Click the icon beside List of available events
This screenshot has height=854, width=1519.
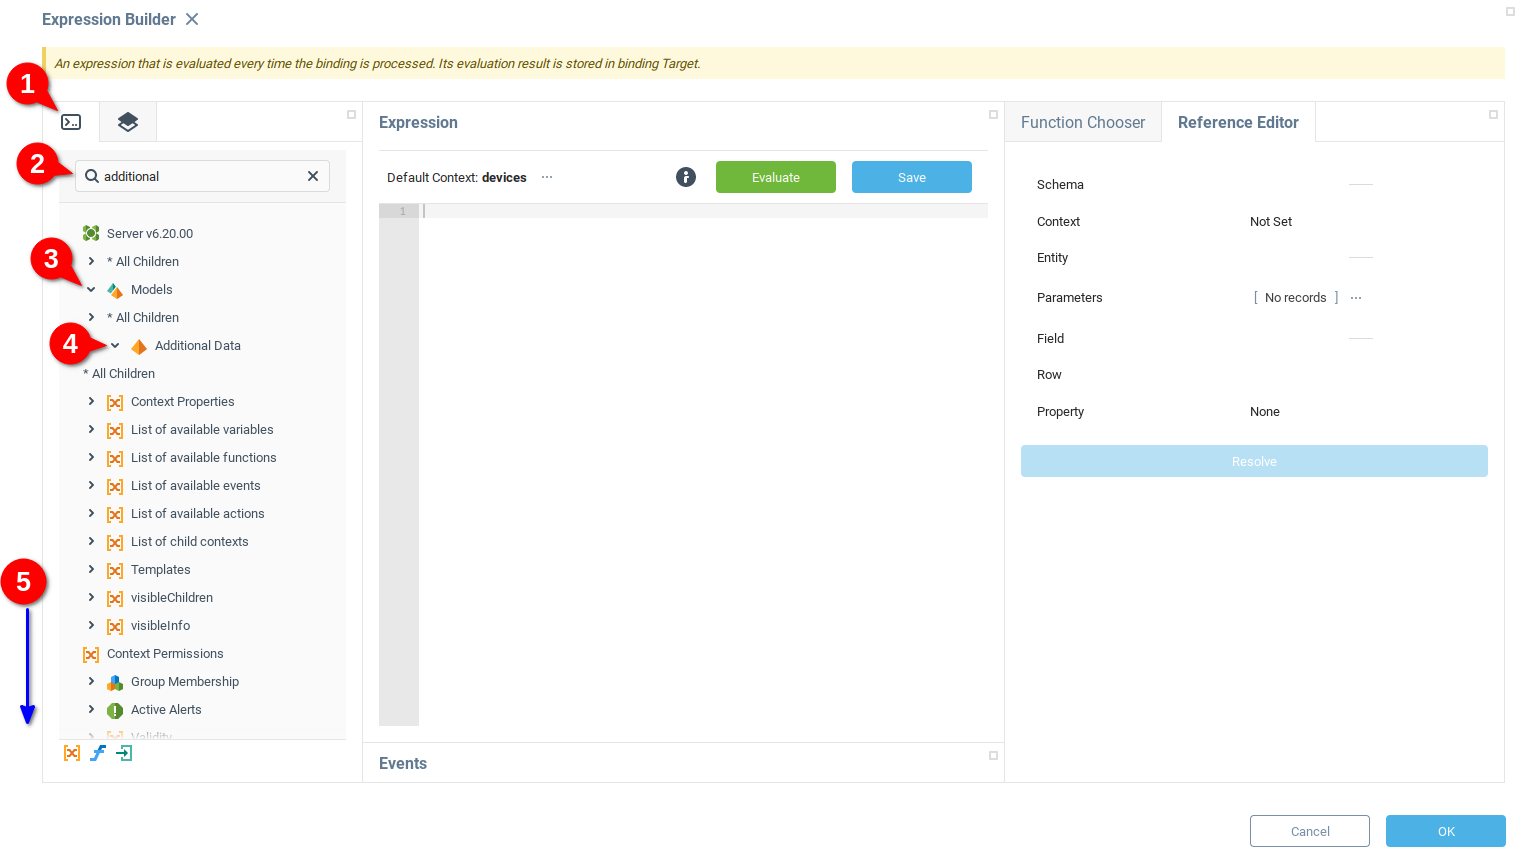pos(115,486)
